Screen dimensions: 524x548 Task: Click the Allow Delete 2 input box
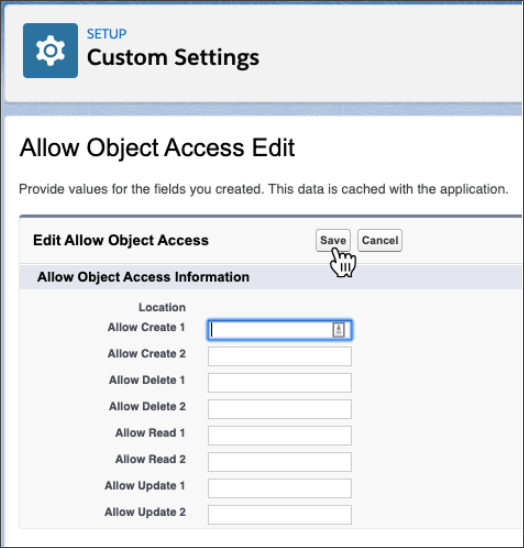(279, 409)
